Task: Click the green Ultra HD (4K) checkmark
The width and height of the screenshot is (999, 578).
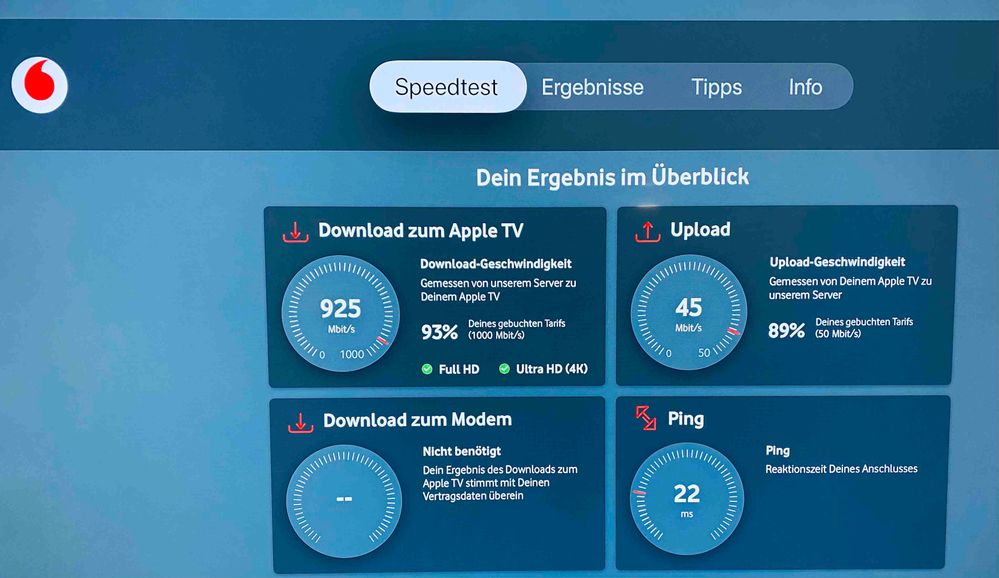Action: tap(504, 368)
